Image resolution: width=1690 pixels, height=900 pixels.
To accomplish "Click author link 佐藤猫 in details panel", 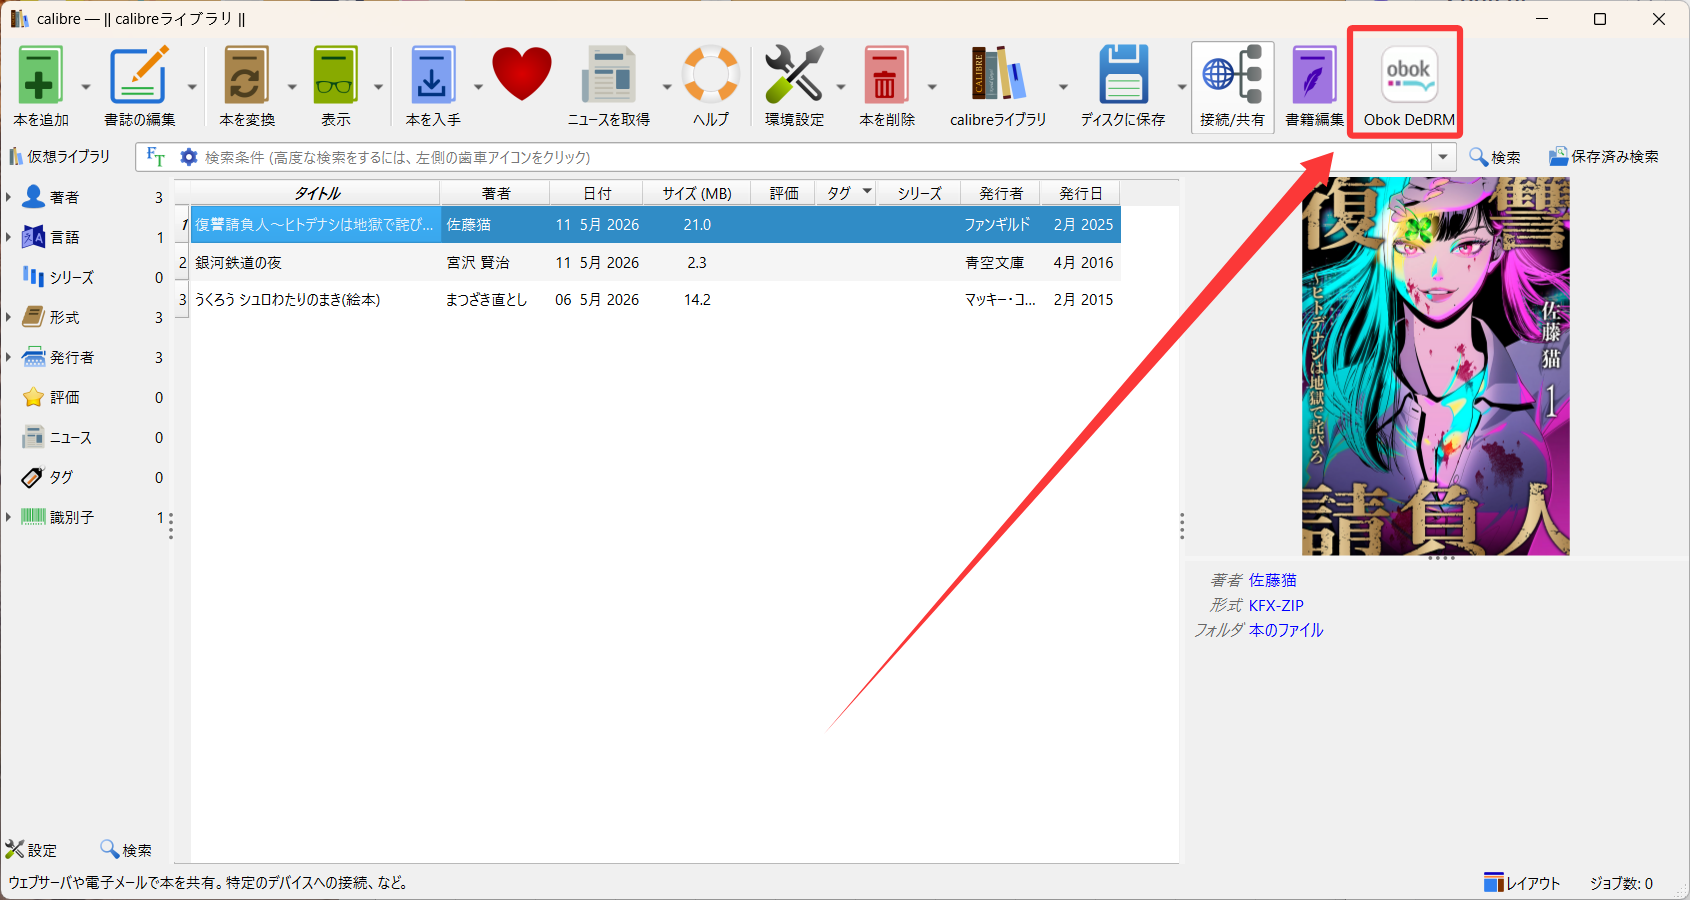I will point(1272,580).
